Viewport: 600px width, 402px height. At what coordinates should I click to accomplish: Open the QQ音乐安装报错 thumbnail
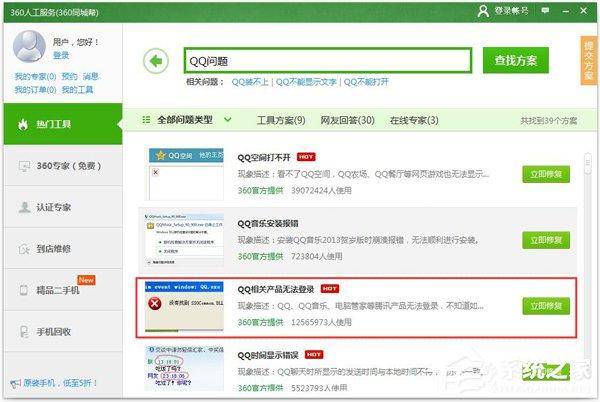coord(184,240)
